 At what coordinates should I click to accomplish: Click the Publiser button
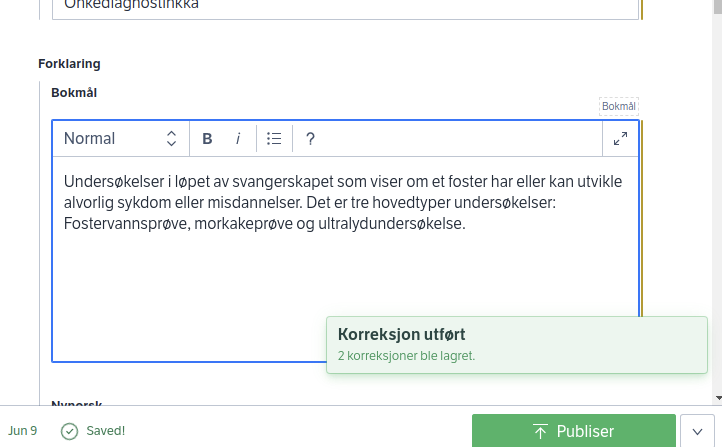point(574,431)
